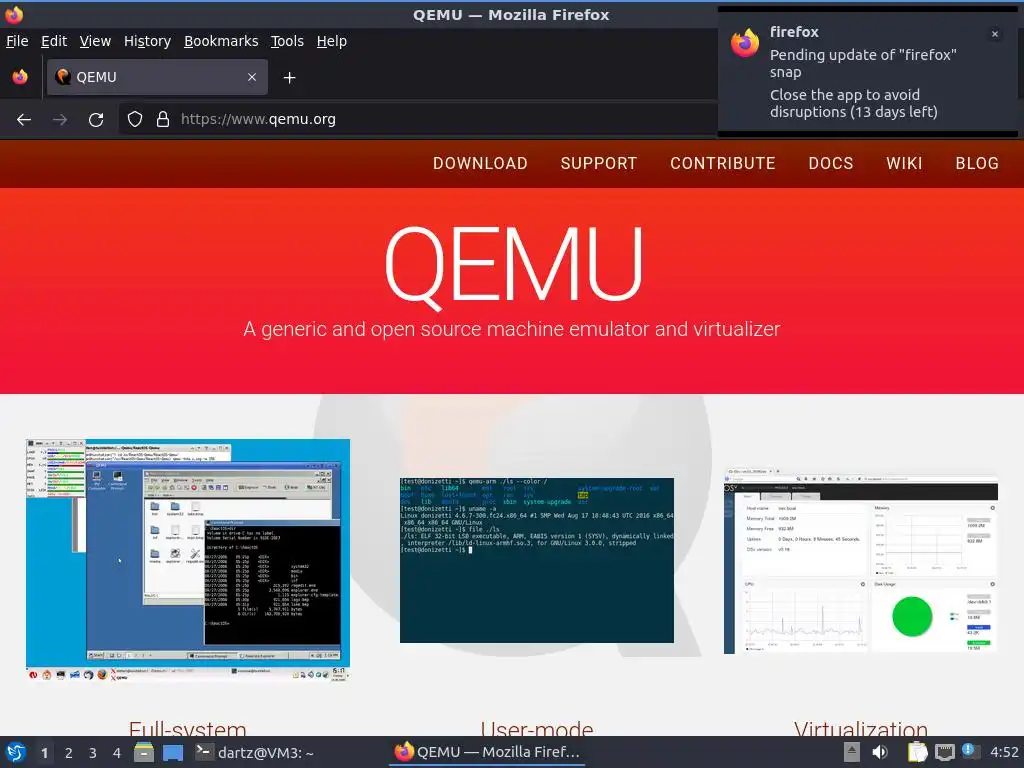Focus QEMU Mozilla Firefox taskbar entry

pos(487,752)
